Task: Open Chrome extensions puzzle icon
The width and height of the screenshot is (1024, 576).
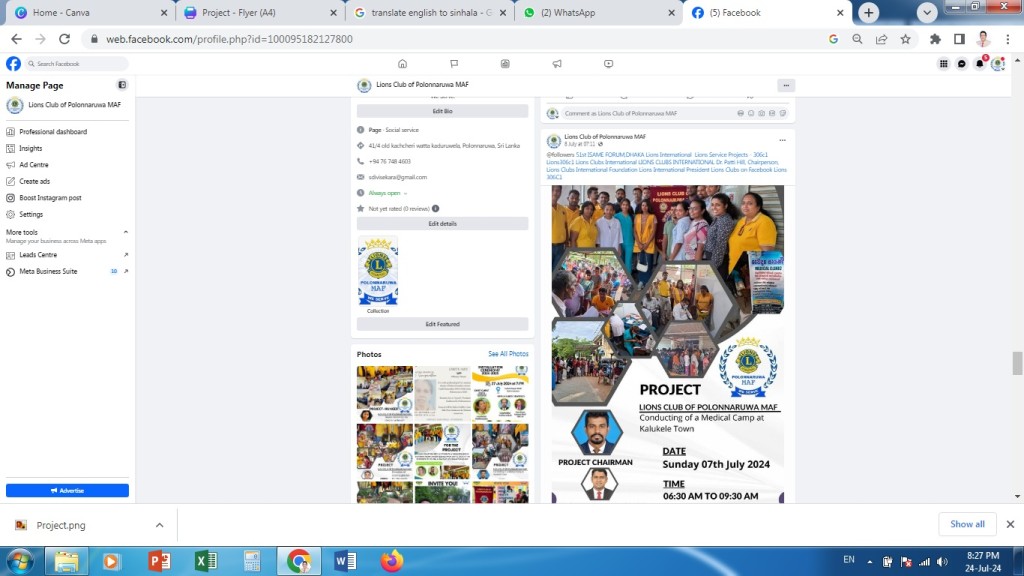Action: 935,39
